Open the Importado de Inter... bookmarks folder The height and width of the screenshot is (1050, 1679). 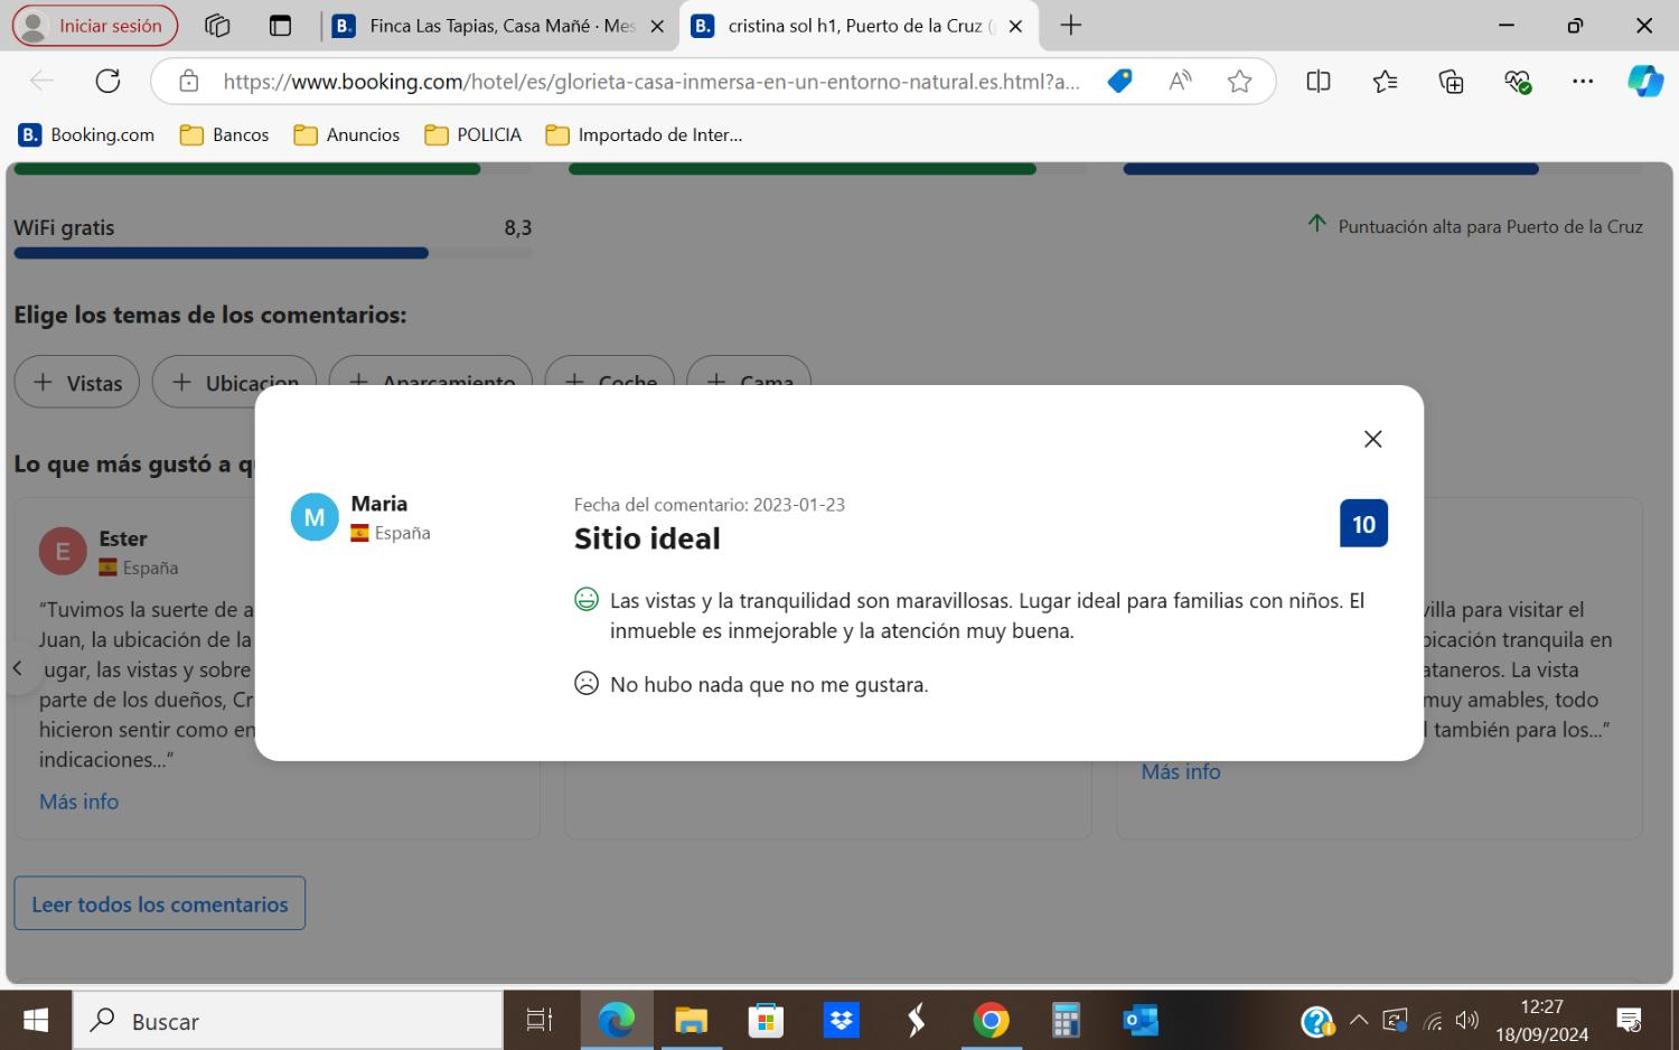644,134
